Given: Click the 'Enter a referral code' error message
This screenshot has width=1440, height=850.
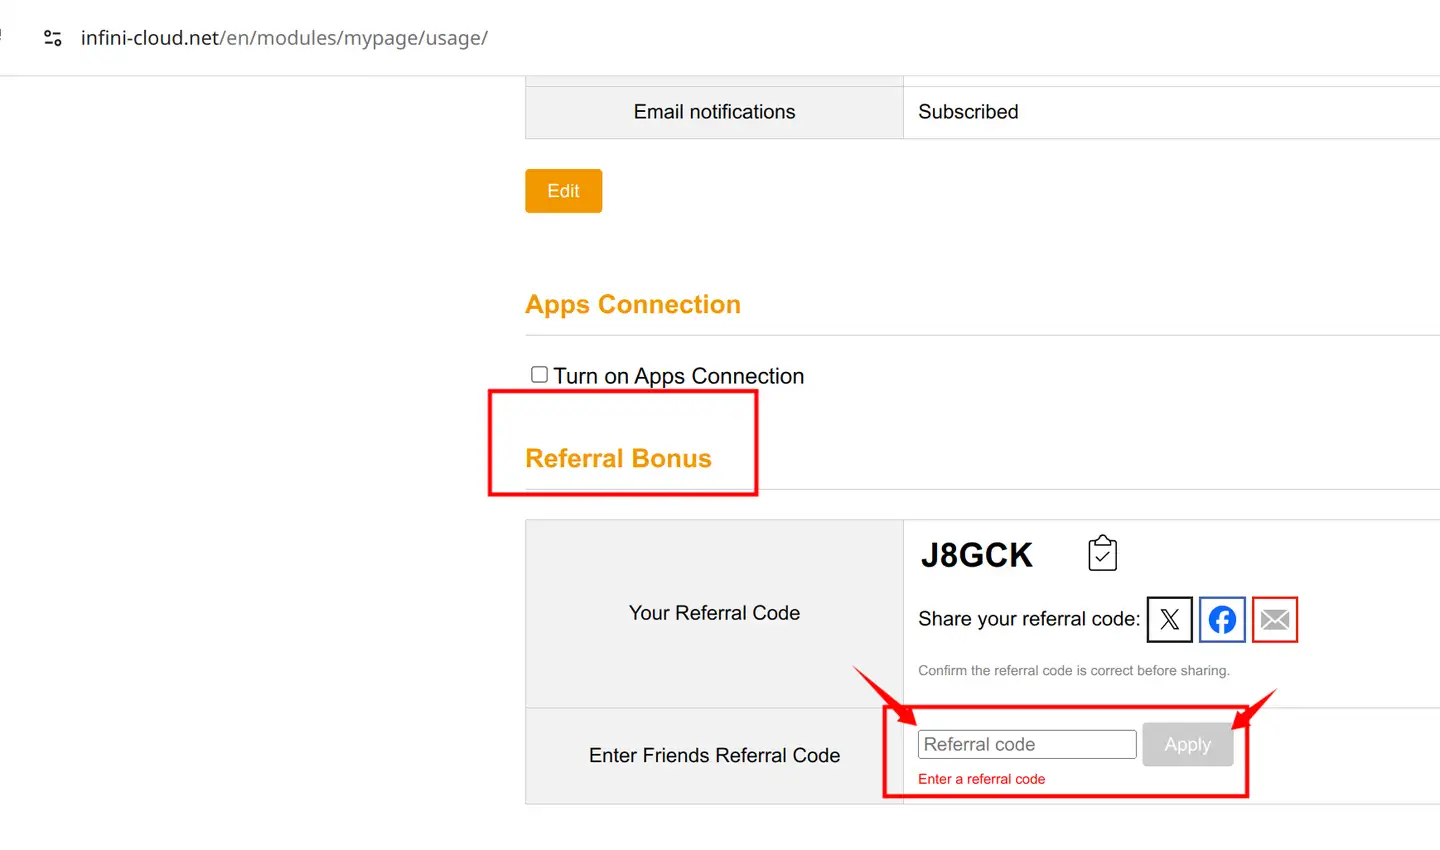Looking at the screenshot, I should pyautogui.click(x=981, y=779).
